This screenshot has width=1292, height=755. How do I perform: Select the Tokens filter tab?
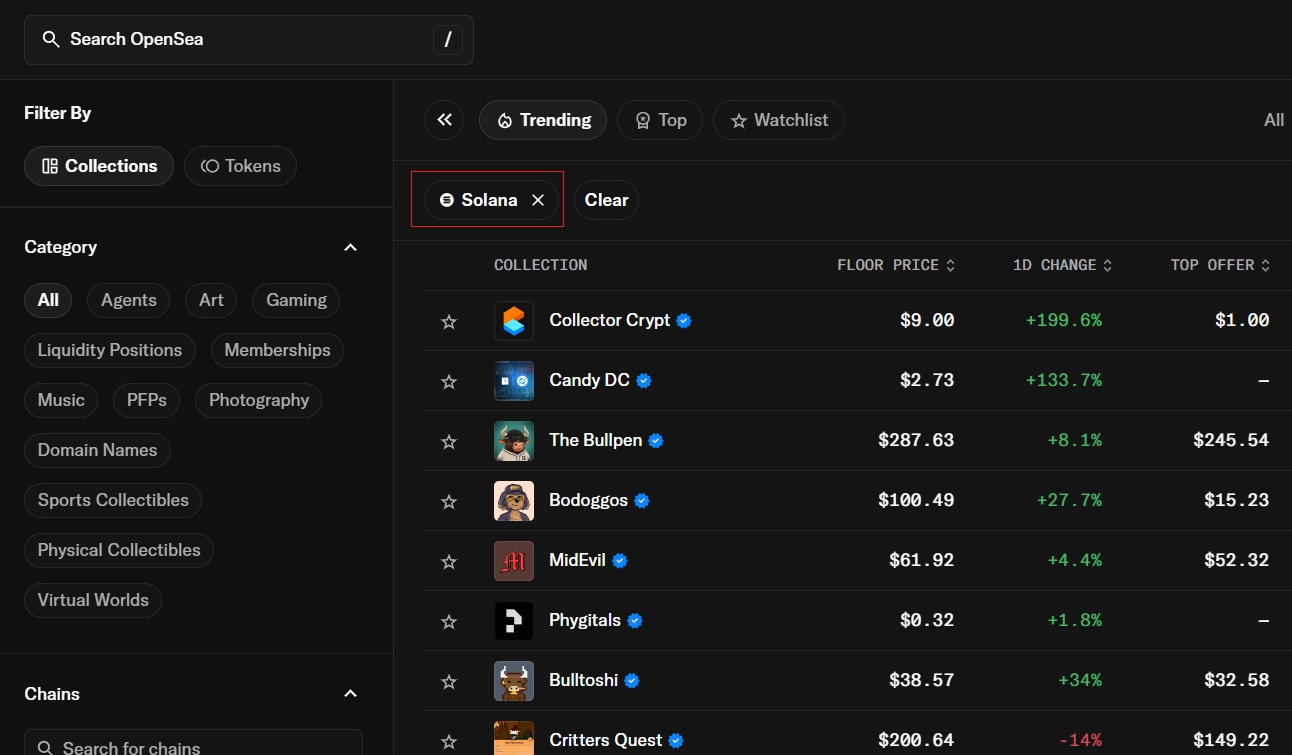[240, 166]
